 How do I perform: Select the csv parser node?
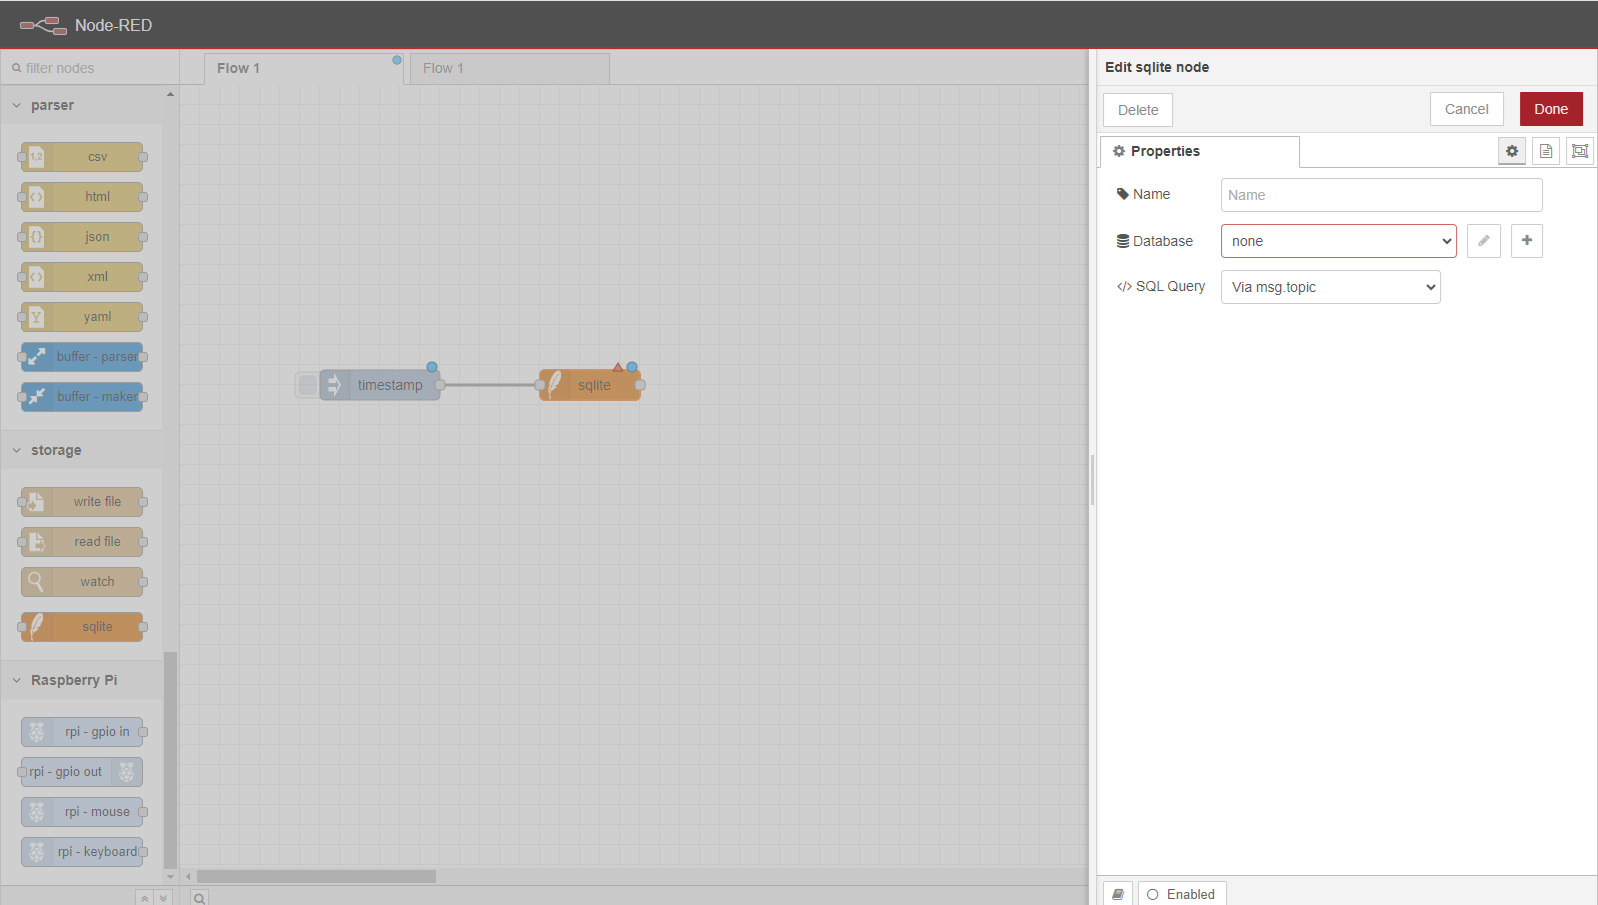82,157
